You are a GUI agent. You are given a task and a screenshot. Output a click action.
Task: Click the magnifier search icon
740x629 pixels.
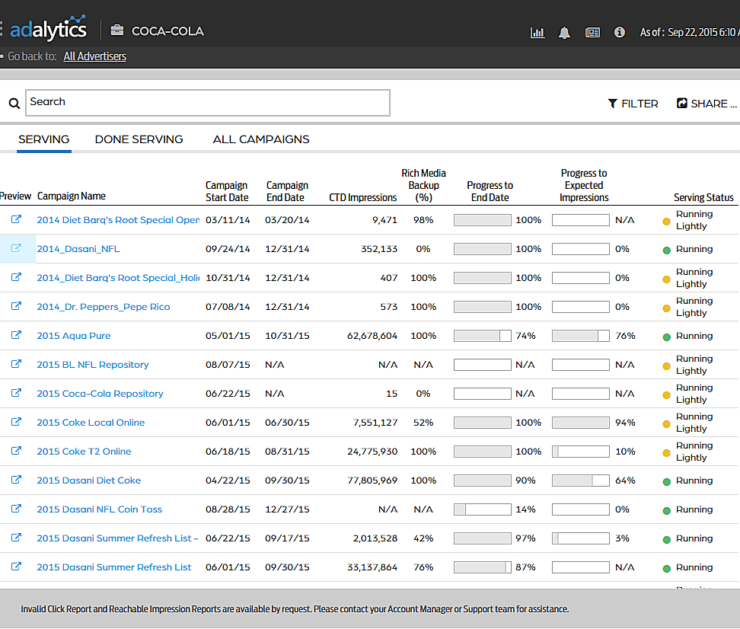(x=14, y=103)
